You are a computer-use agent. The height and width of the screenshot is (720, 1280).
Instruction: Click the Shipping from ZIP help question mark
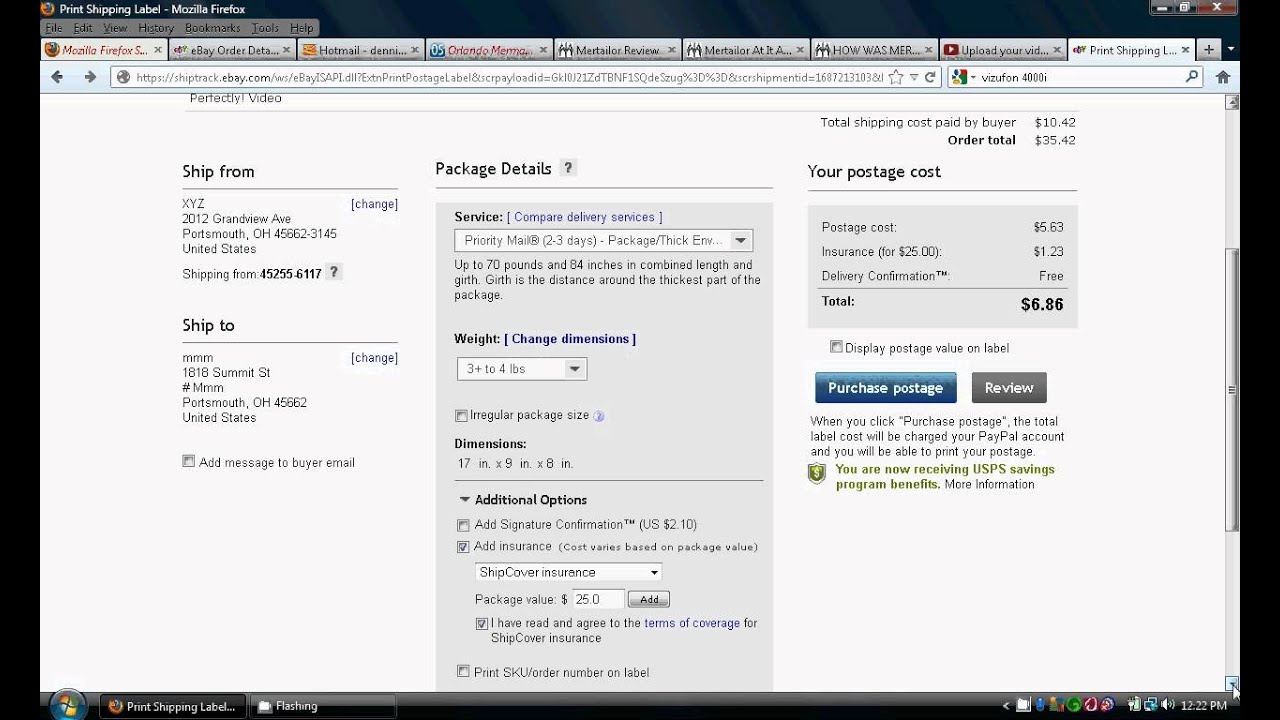334,272
